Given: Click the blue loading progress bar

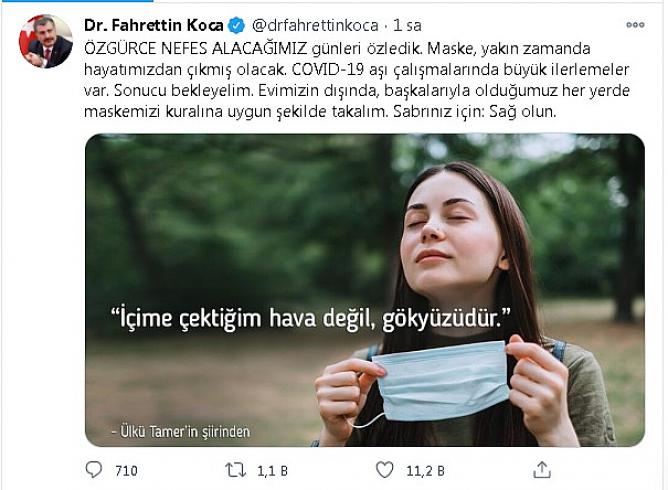Looking at the screenshot, I should [77, 1].
